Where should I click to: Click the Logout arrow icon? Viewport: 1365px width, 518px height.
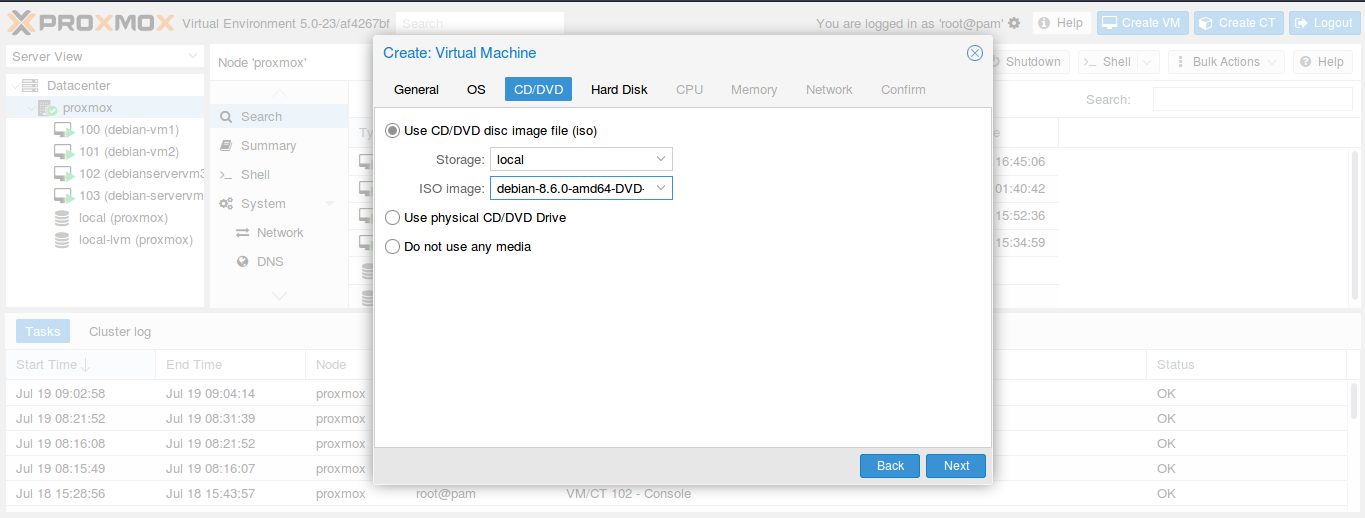click(x=1301, y=23)
